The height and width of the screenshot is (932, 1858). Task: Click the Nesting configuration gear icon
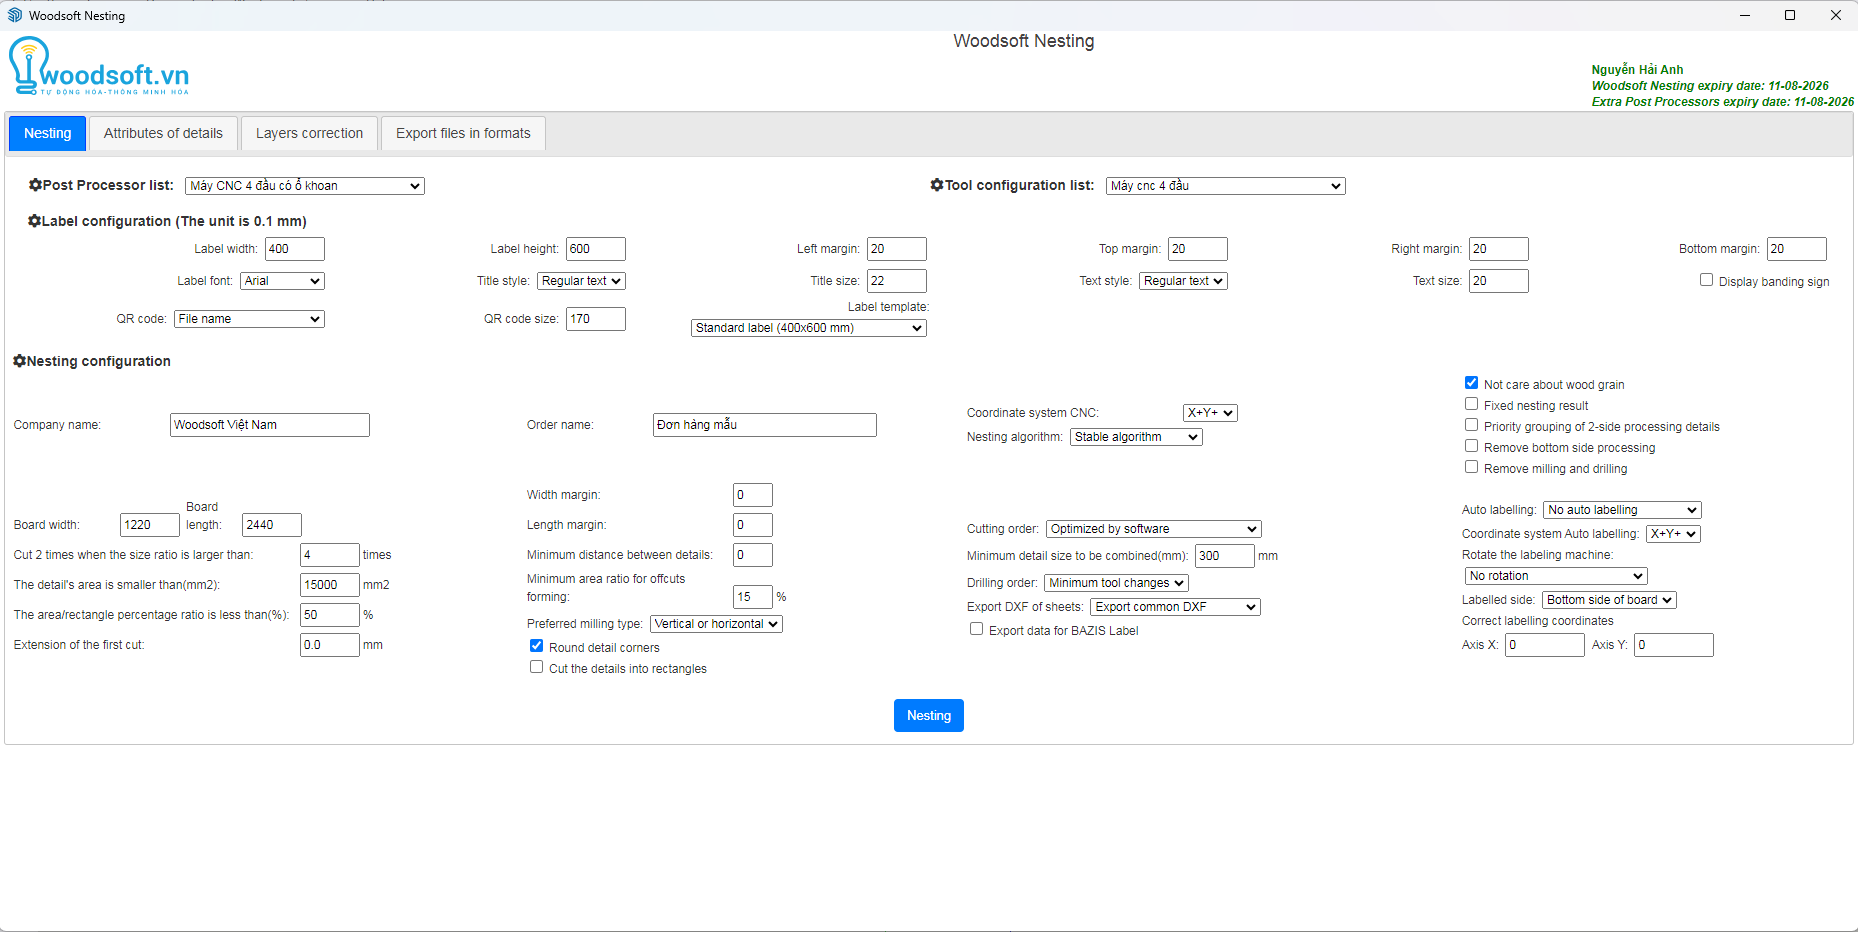(19, 361)
